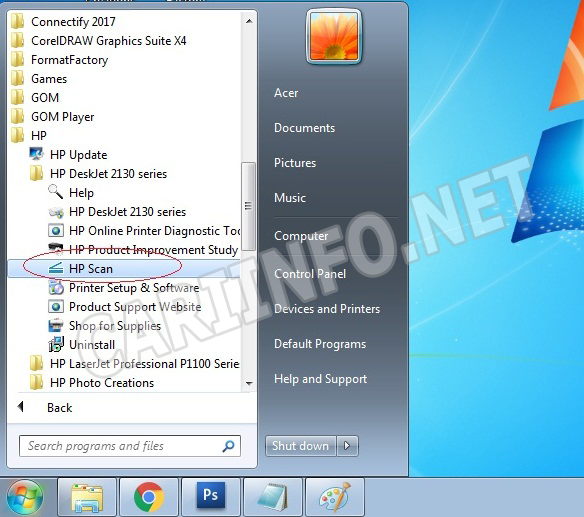Open Computer from the Start menu
This screenshot has width=584, height=517.
pos(301,236)
